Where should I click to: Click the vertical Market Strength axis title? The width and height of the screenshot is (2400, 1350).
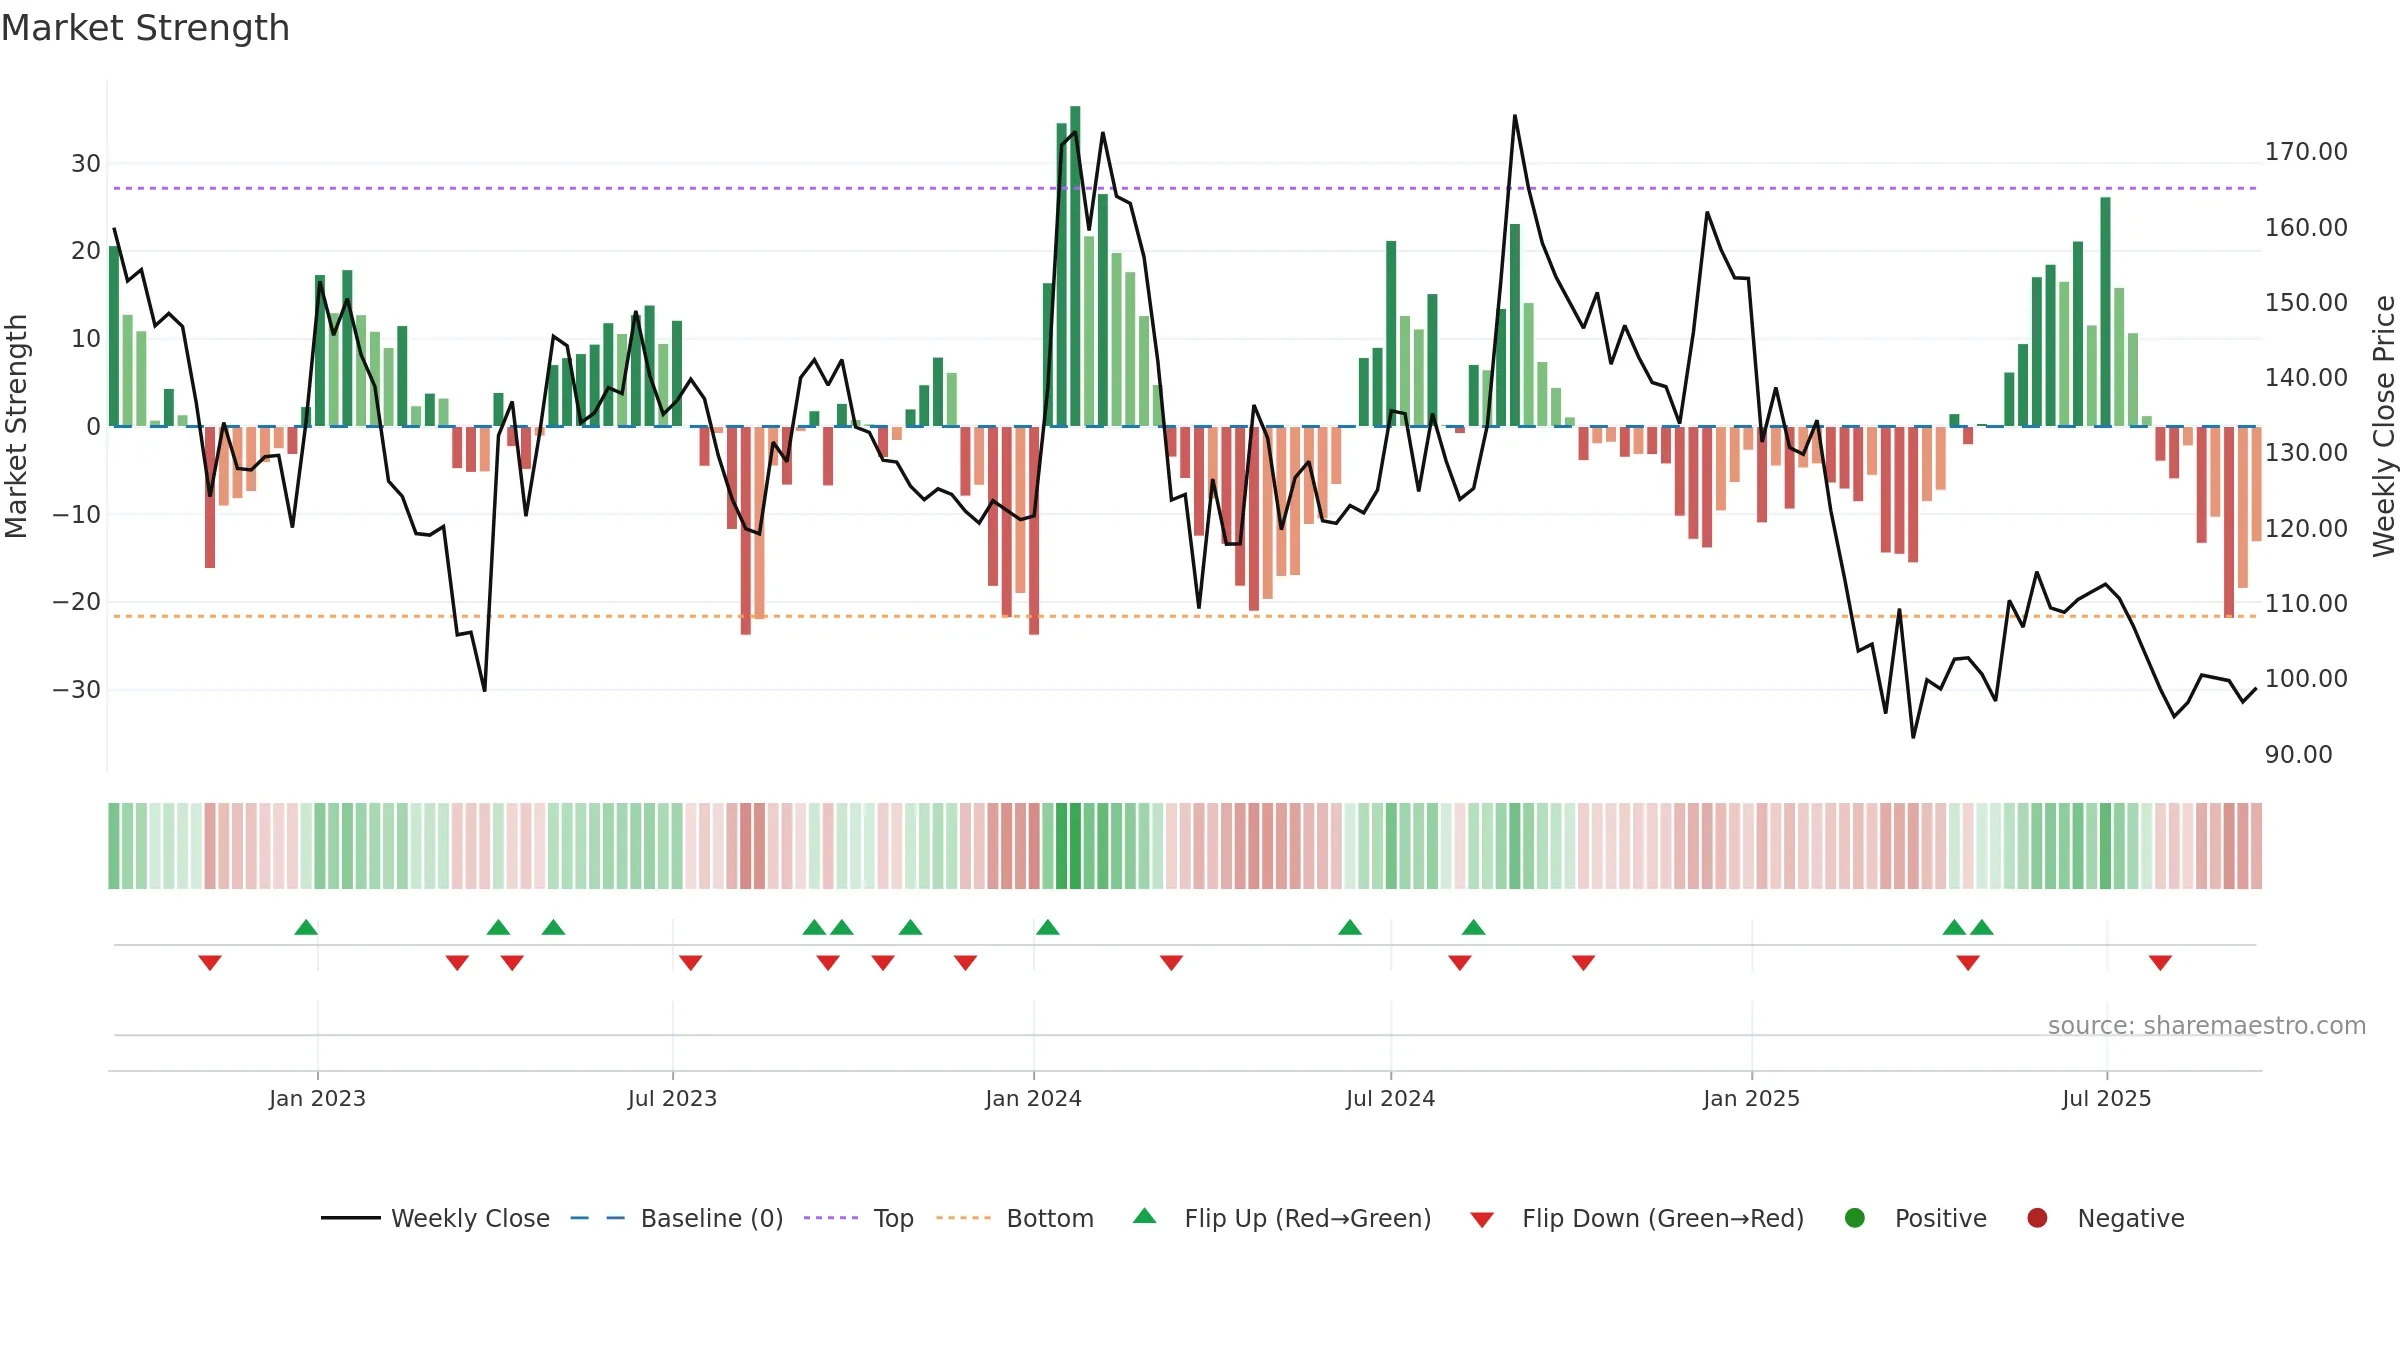point(16,426)
